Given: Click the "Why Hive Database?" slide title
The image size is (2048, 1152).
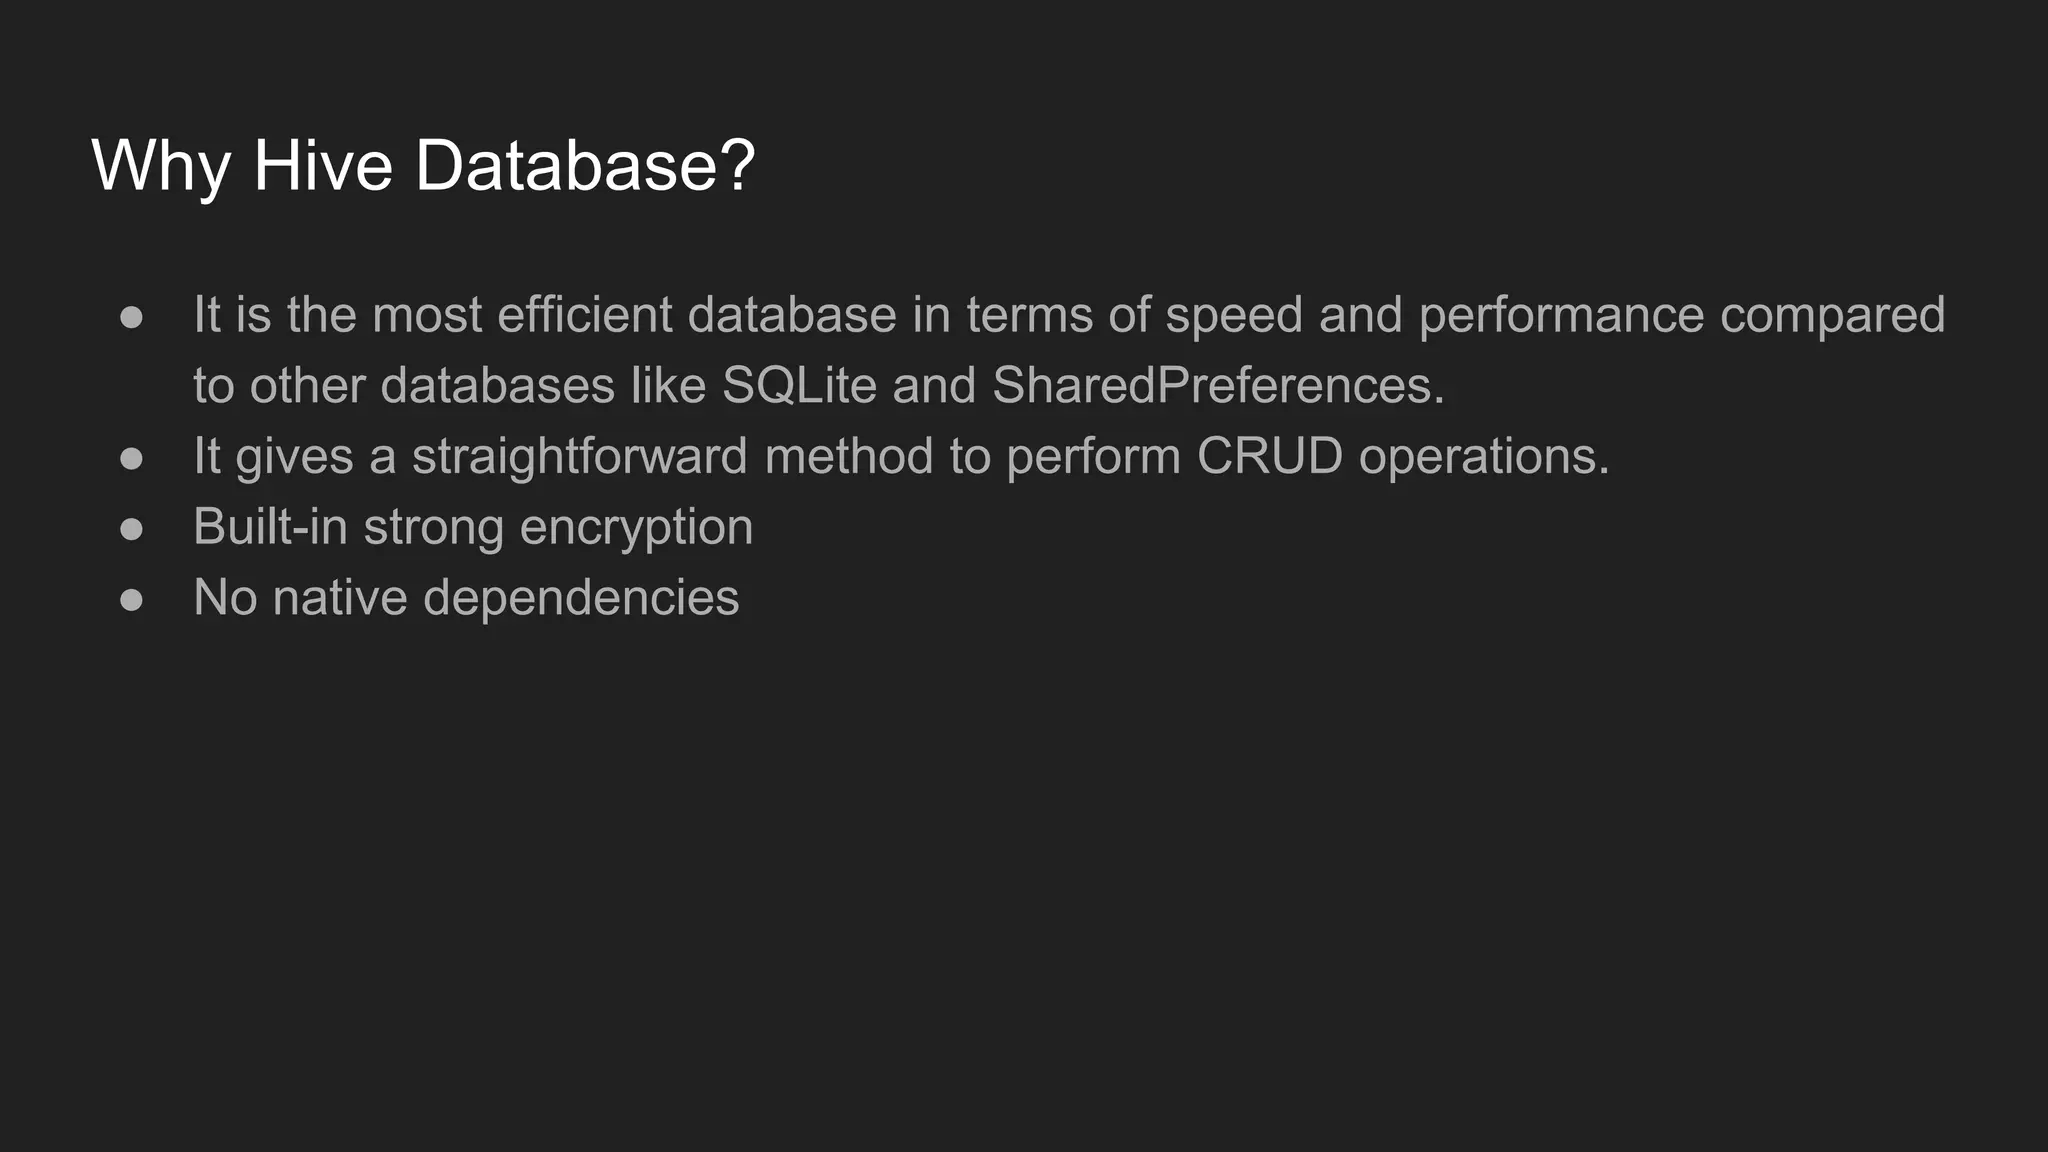Looking at the screenshot, I should (423, 165).
